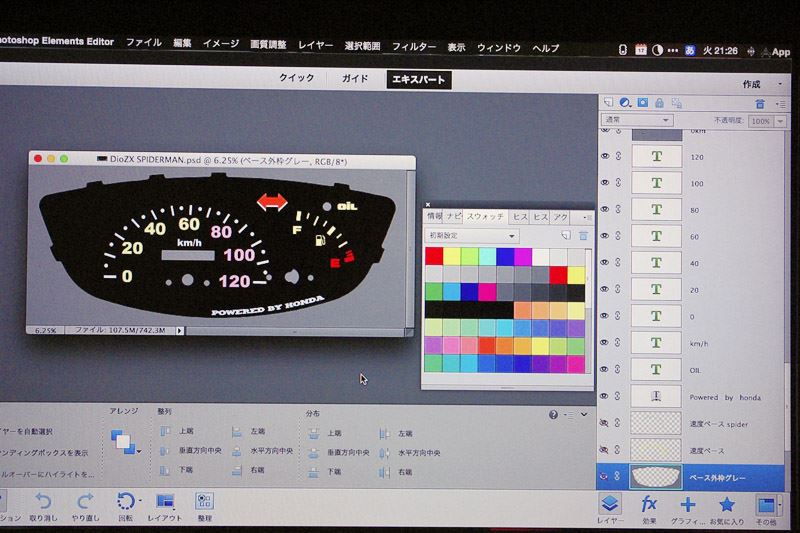This screenshot has width=800, height=533.
Task: Open the 画質調整 (Enhance) menu
Action: point(268,44)
